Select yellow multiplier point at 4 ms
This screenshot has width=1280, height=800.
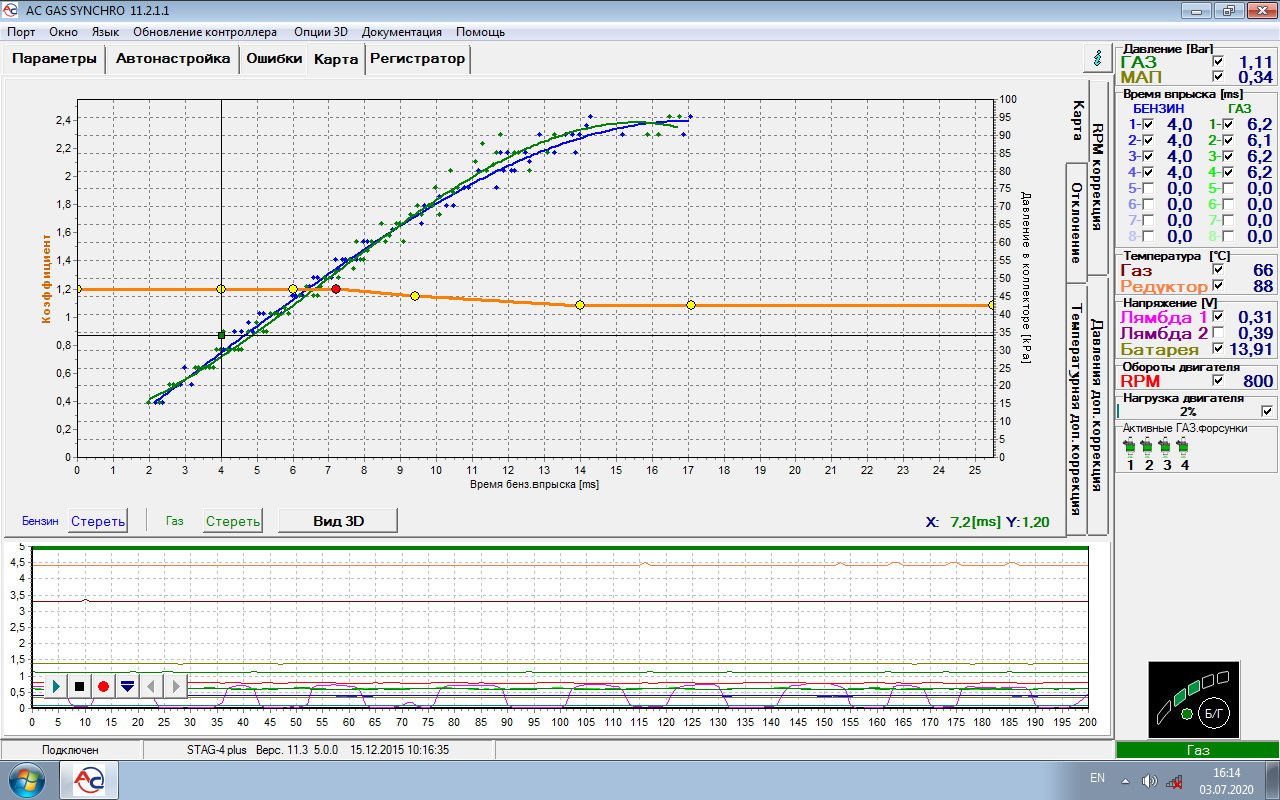click(x=221, y=289)
